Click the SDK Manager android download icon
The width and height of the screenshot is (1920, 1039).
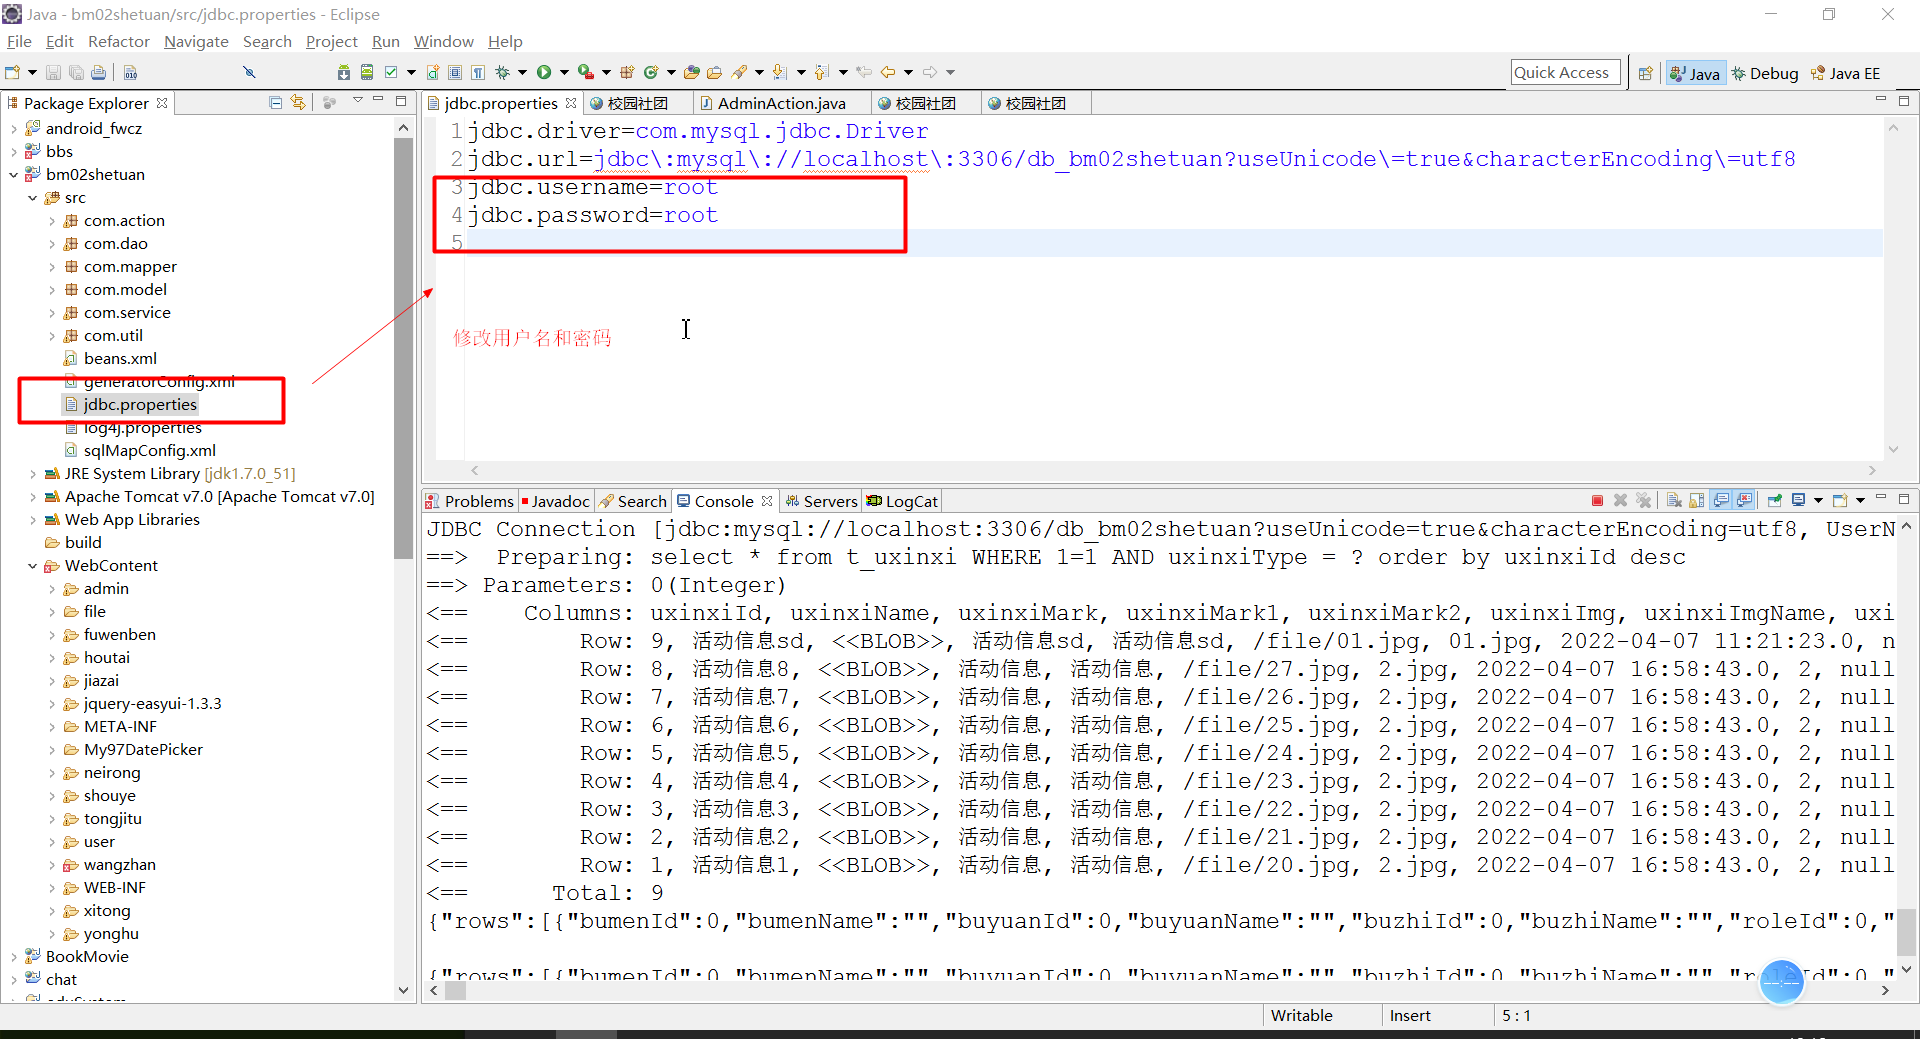pyautogui.click(x=344, y=72)
